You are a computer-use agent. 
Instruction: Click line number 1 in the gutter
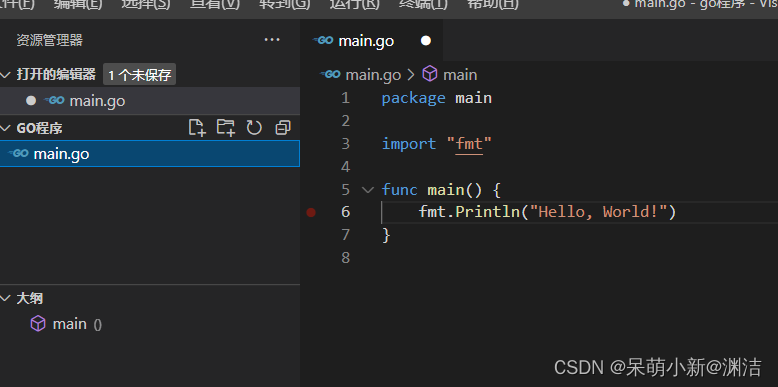coord(345,98)
